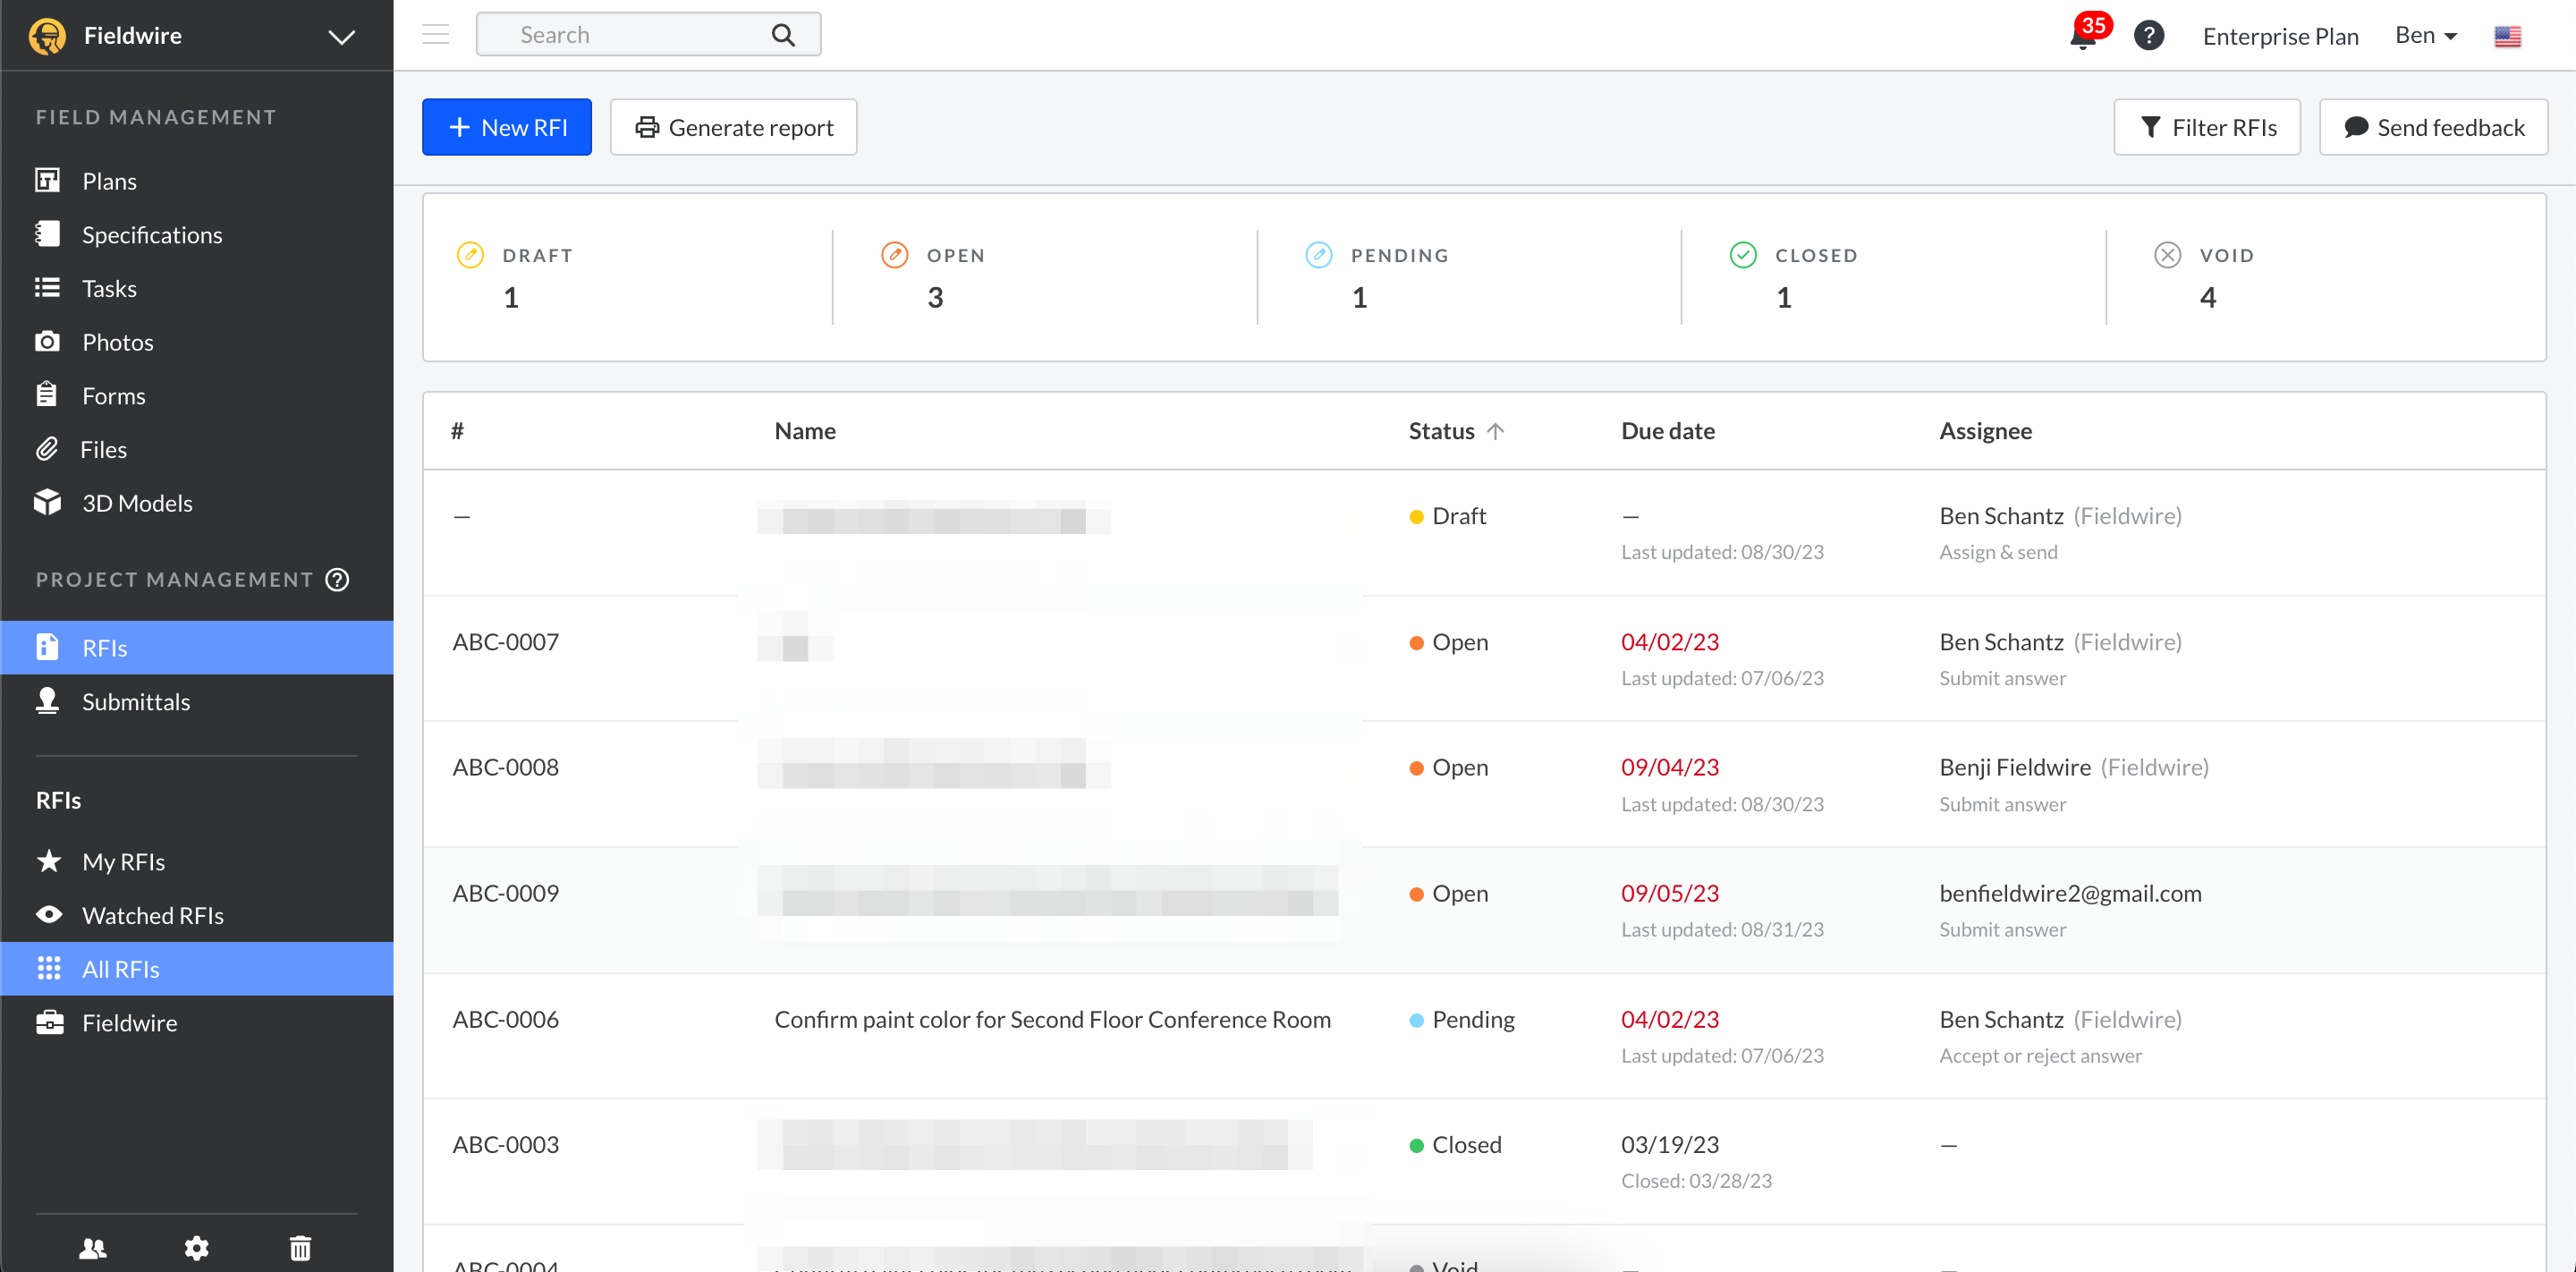
Task: Select All RFIs filter
Action: pyautogui.click(x=196, y=969)
